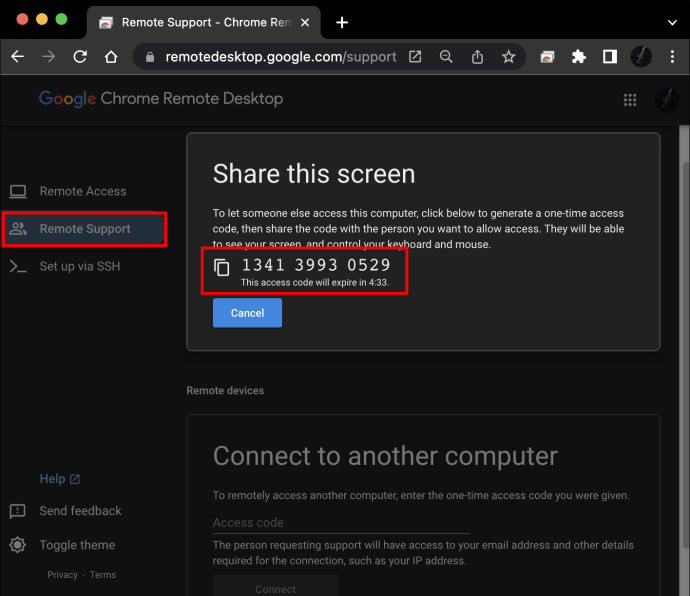Open the Help link
The width and height of the screenshot is (690, 596).
tap(60, 479)
